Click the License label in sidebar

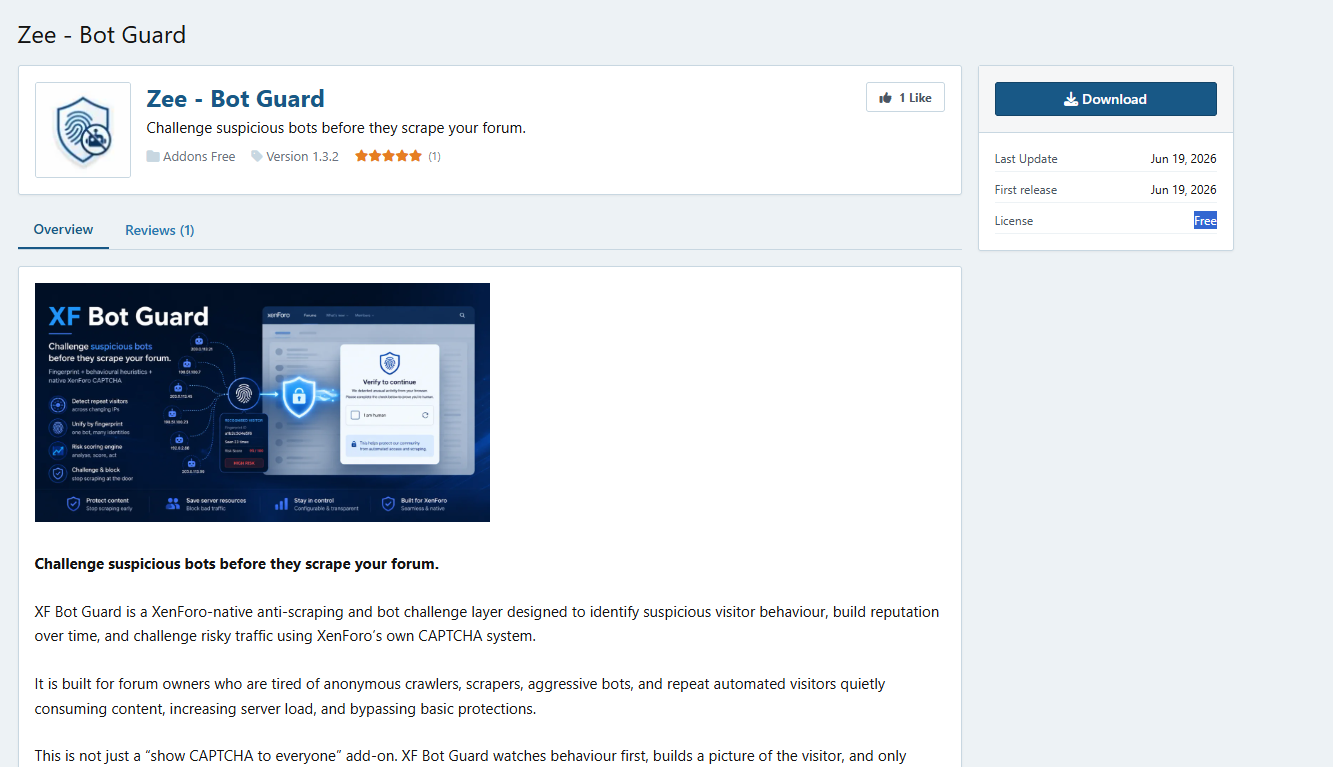[1014, 221]
